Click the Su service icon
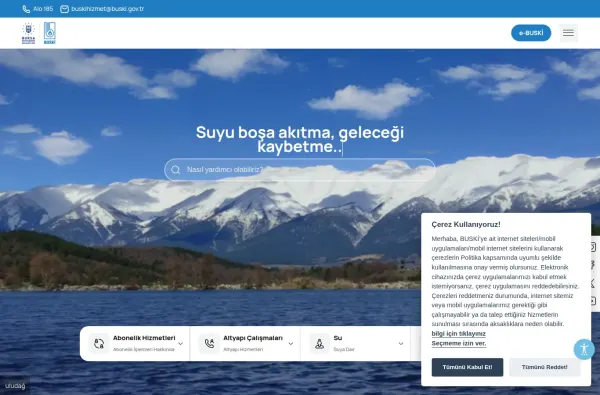 tap(320, 343)
